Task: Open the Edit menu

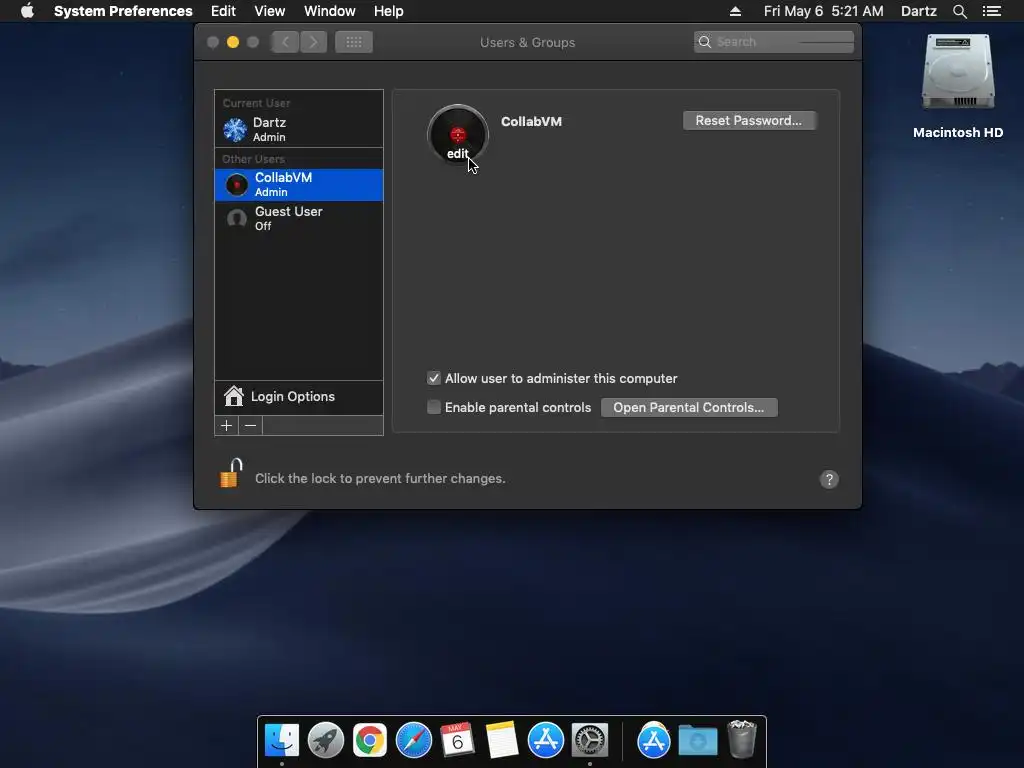Action: pos(223,11)
